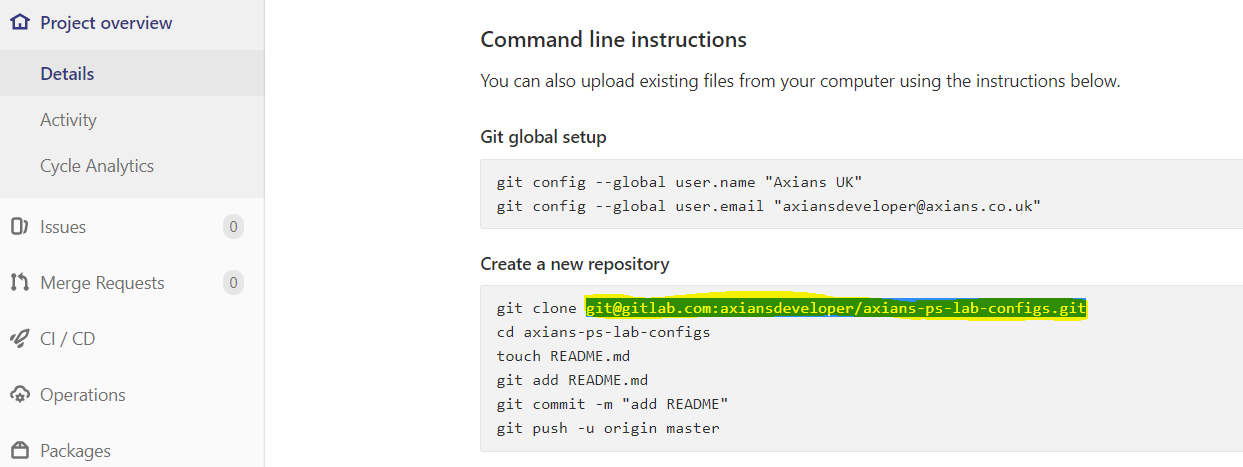The image size is (1243, 467).
Task: Click the Project overview home icon
Action: click(19, 23)
